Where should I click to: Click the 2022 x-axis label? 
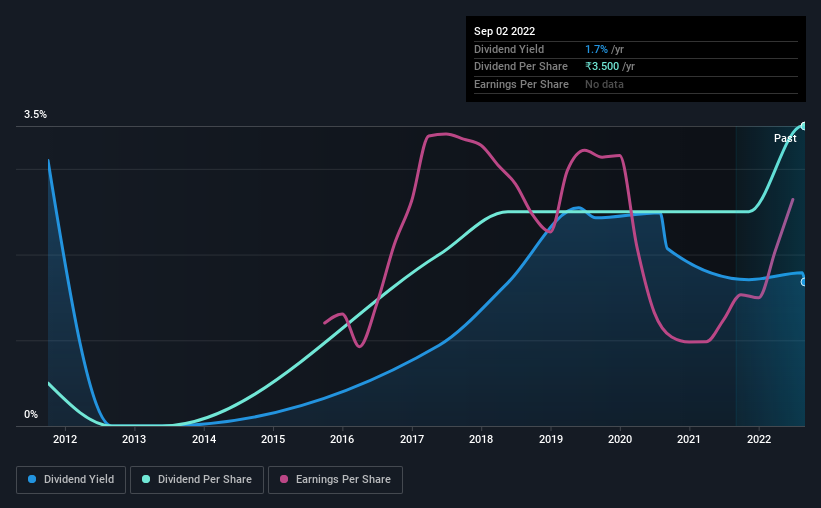pos(759,439)
